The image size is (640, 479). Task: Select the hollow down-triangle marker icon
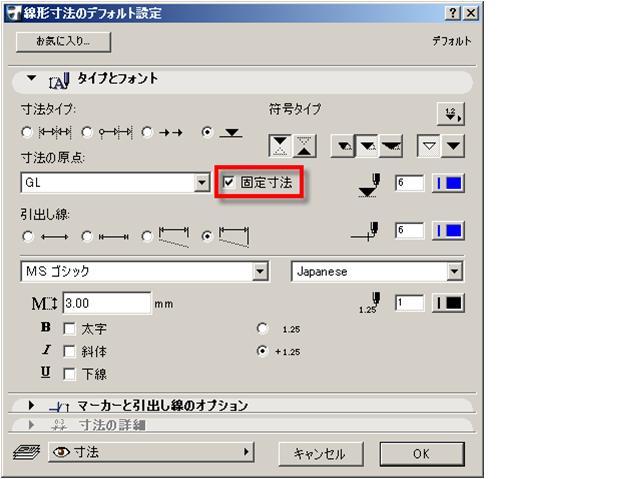(430, 145)
